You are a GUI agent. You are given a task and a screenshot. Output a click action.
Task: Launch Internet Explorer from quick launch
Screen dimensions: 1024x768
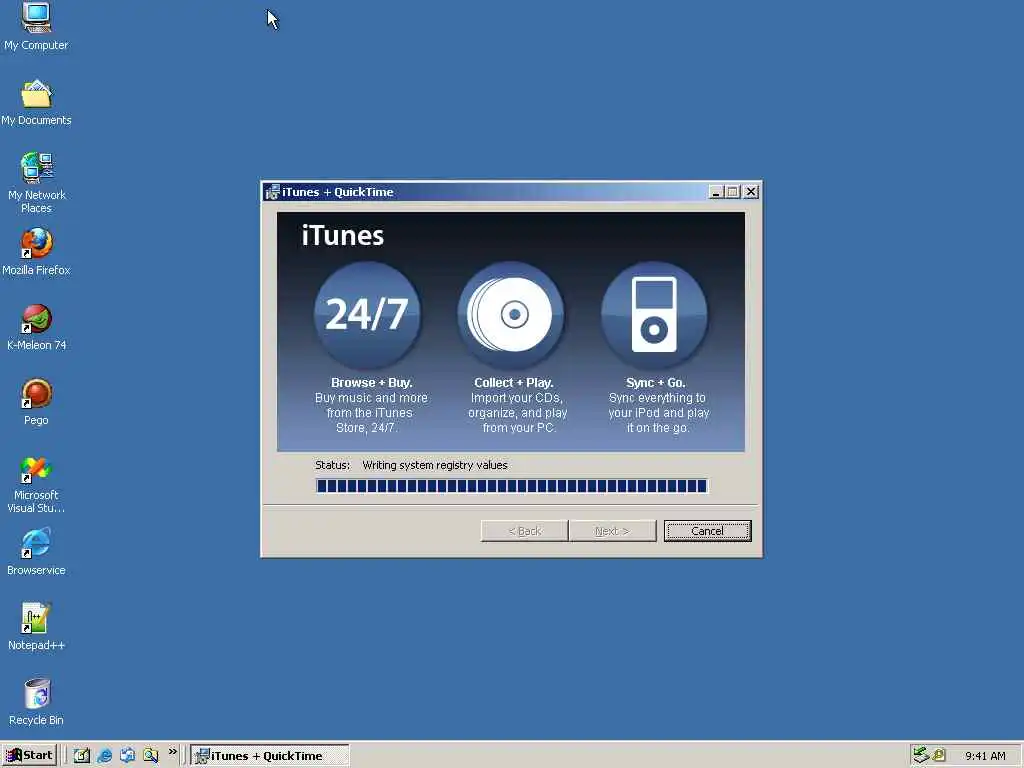point(104,756)
